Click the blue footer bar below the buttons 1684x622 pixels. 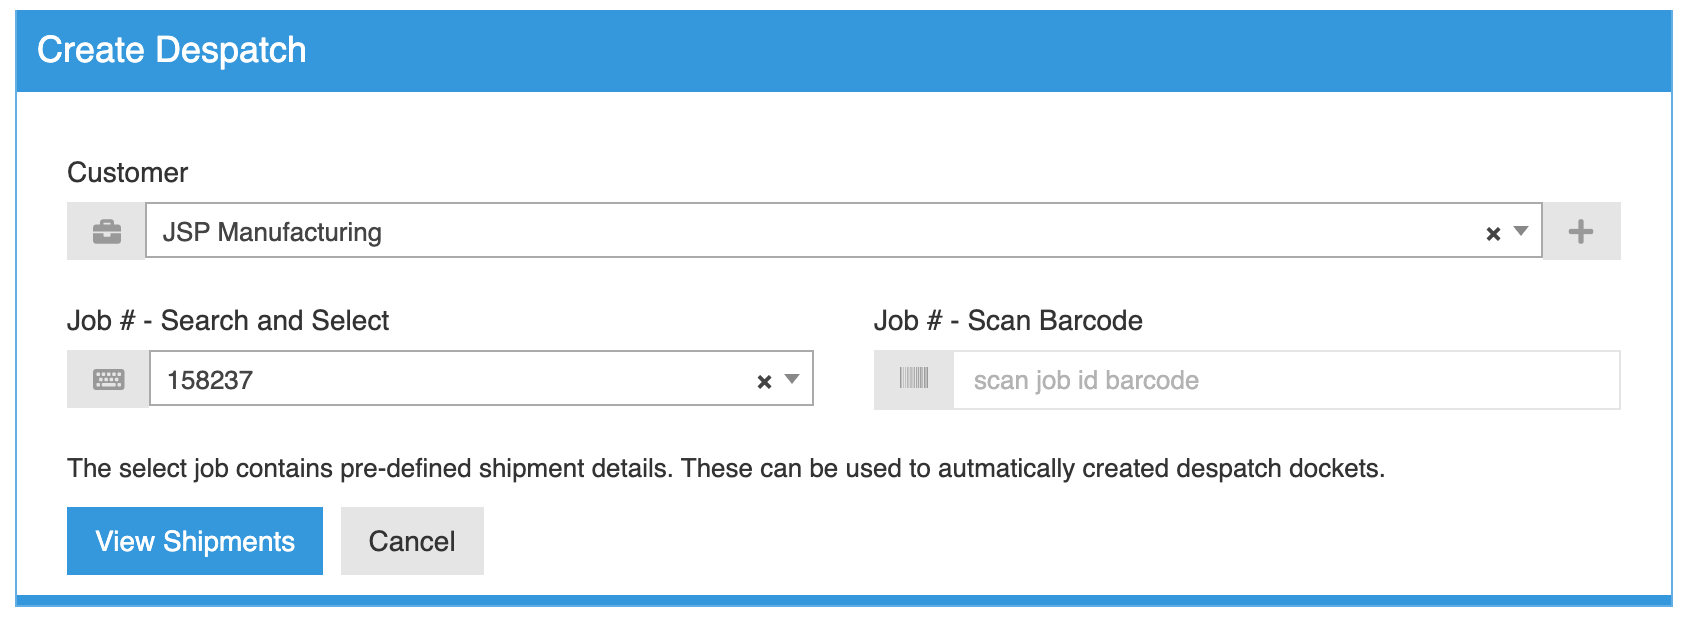click(843, 600)
